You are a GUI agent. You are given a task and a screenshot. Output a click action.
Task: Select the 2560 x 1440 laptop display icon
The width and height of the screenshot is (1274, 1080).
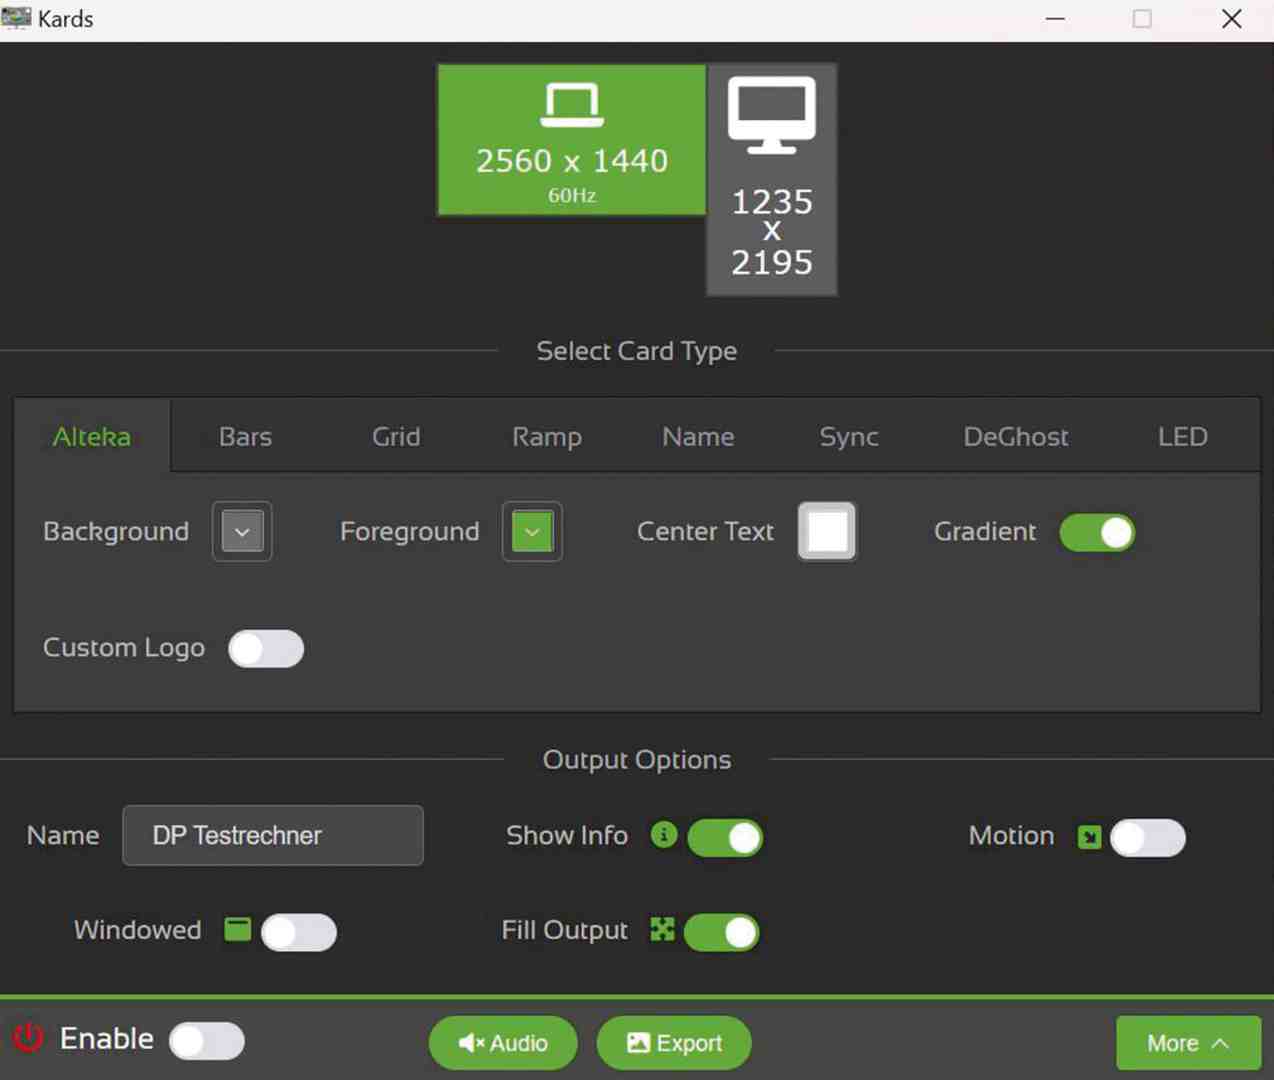tap(571, 138)
